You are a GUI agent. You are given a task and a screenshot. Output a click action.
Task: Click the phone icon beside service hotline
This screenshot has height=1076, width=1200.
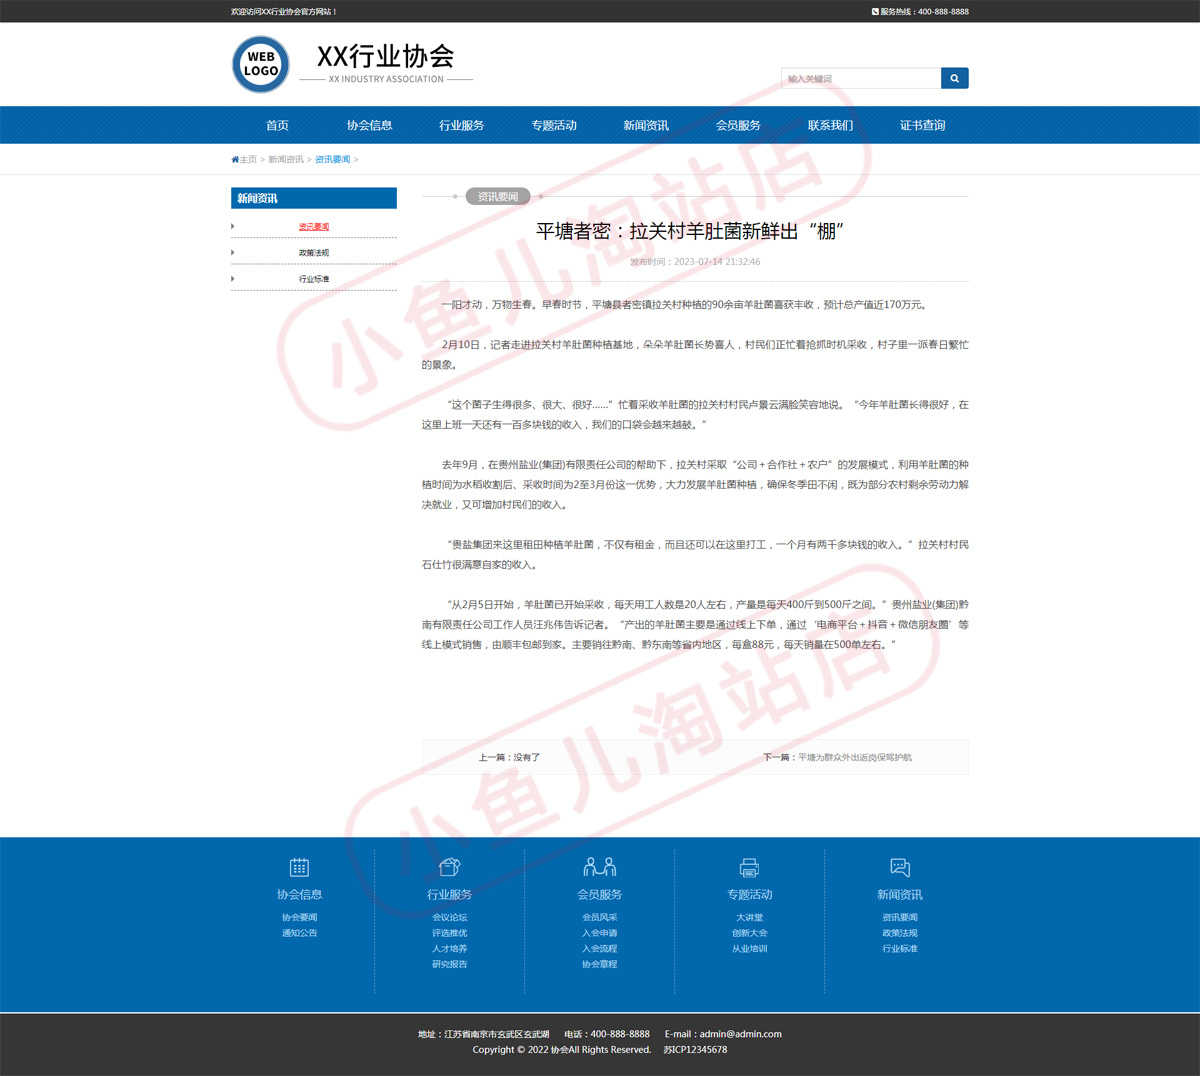875,12
